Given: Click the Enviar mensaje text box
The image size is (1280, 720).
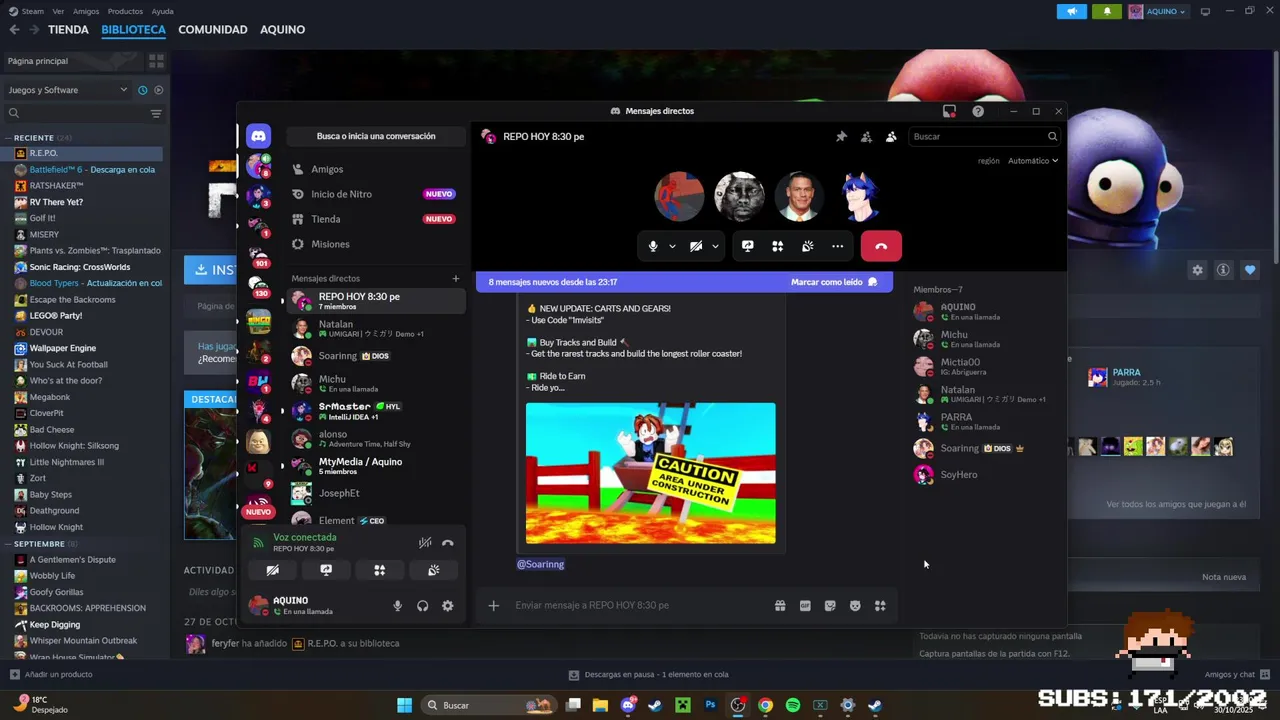Looking at the screenshot, I should [640, 605].
